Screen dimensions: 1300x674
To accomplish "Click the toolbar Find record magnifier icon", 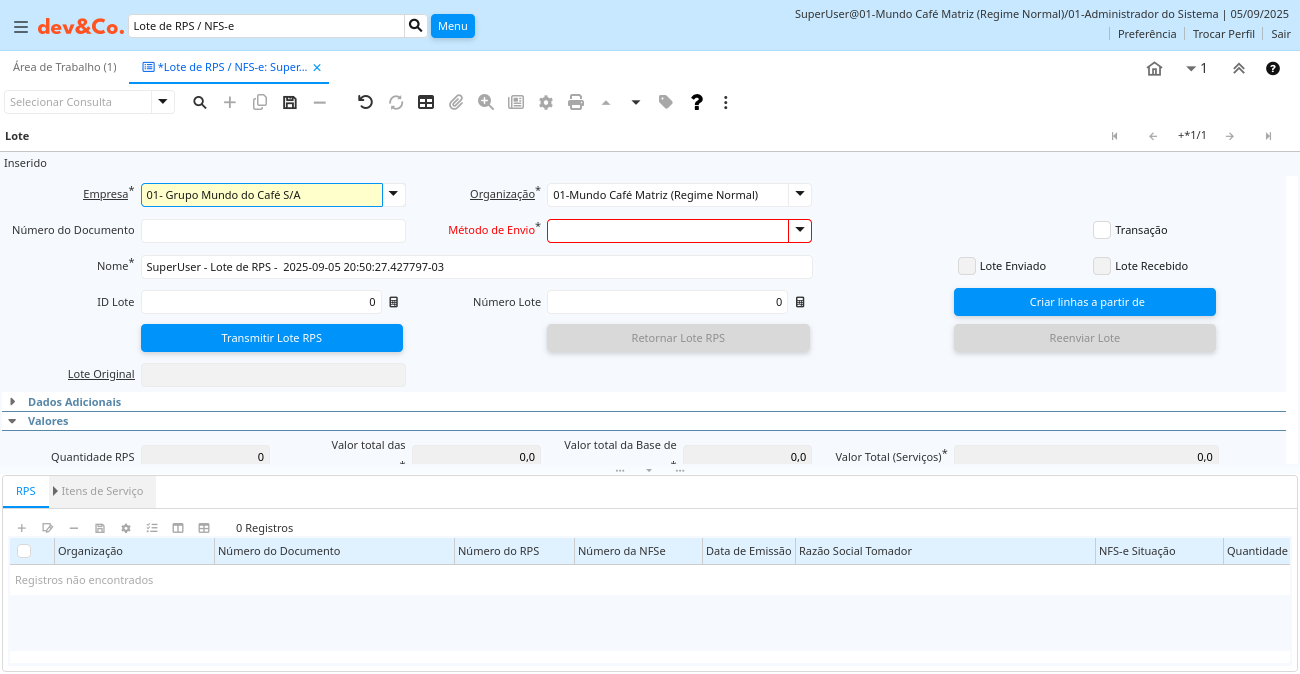I will [200, 102].
